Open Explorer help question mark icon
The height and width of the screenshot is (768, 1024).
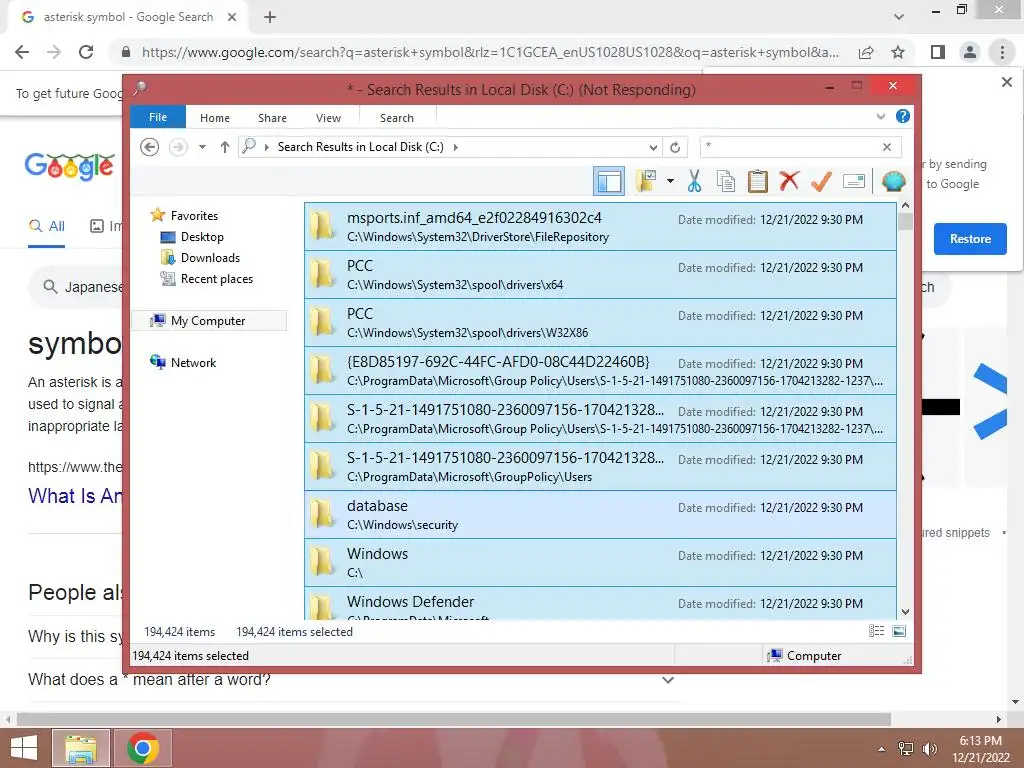[x=903, y=116]
